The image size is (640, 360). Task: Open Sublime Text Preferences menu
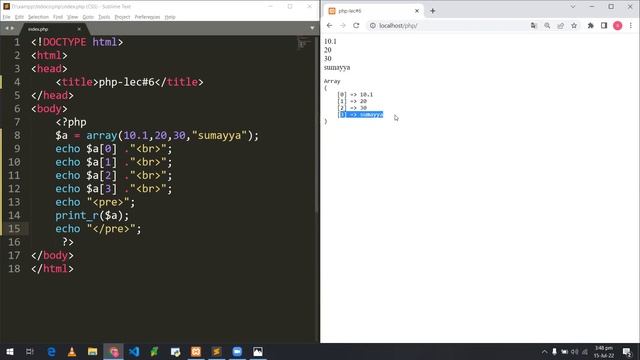[147, 17]
